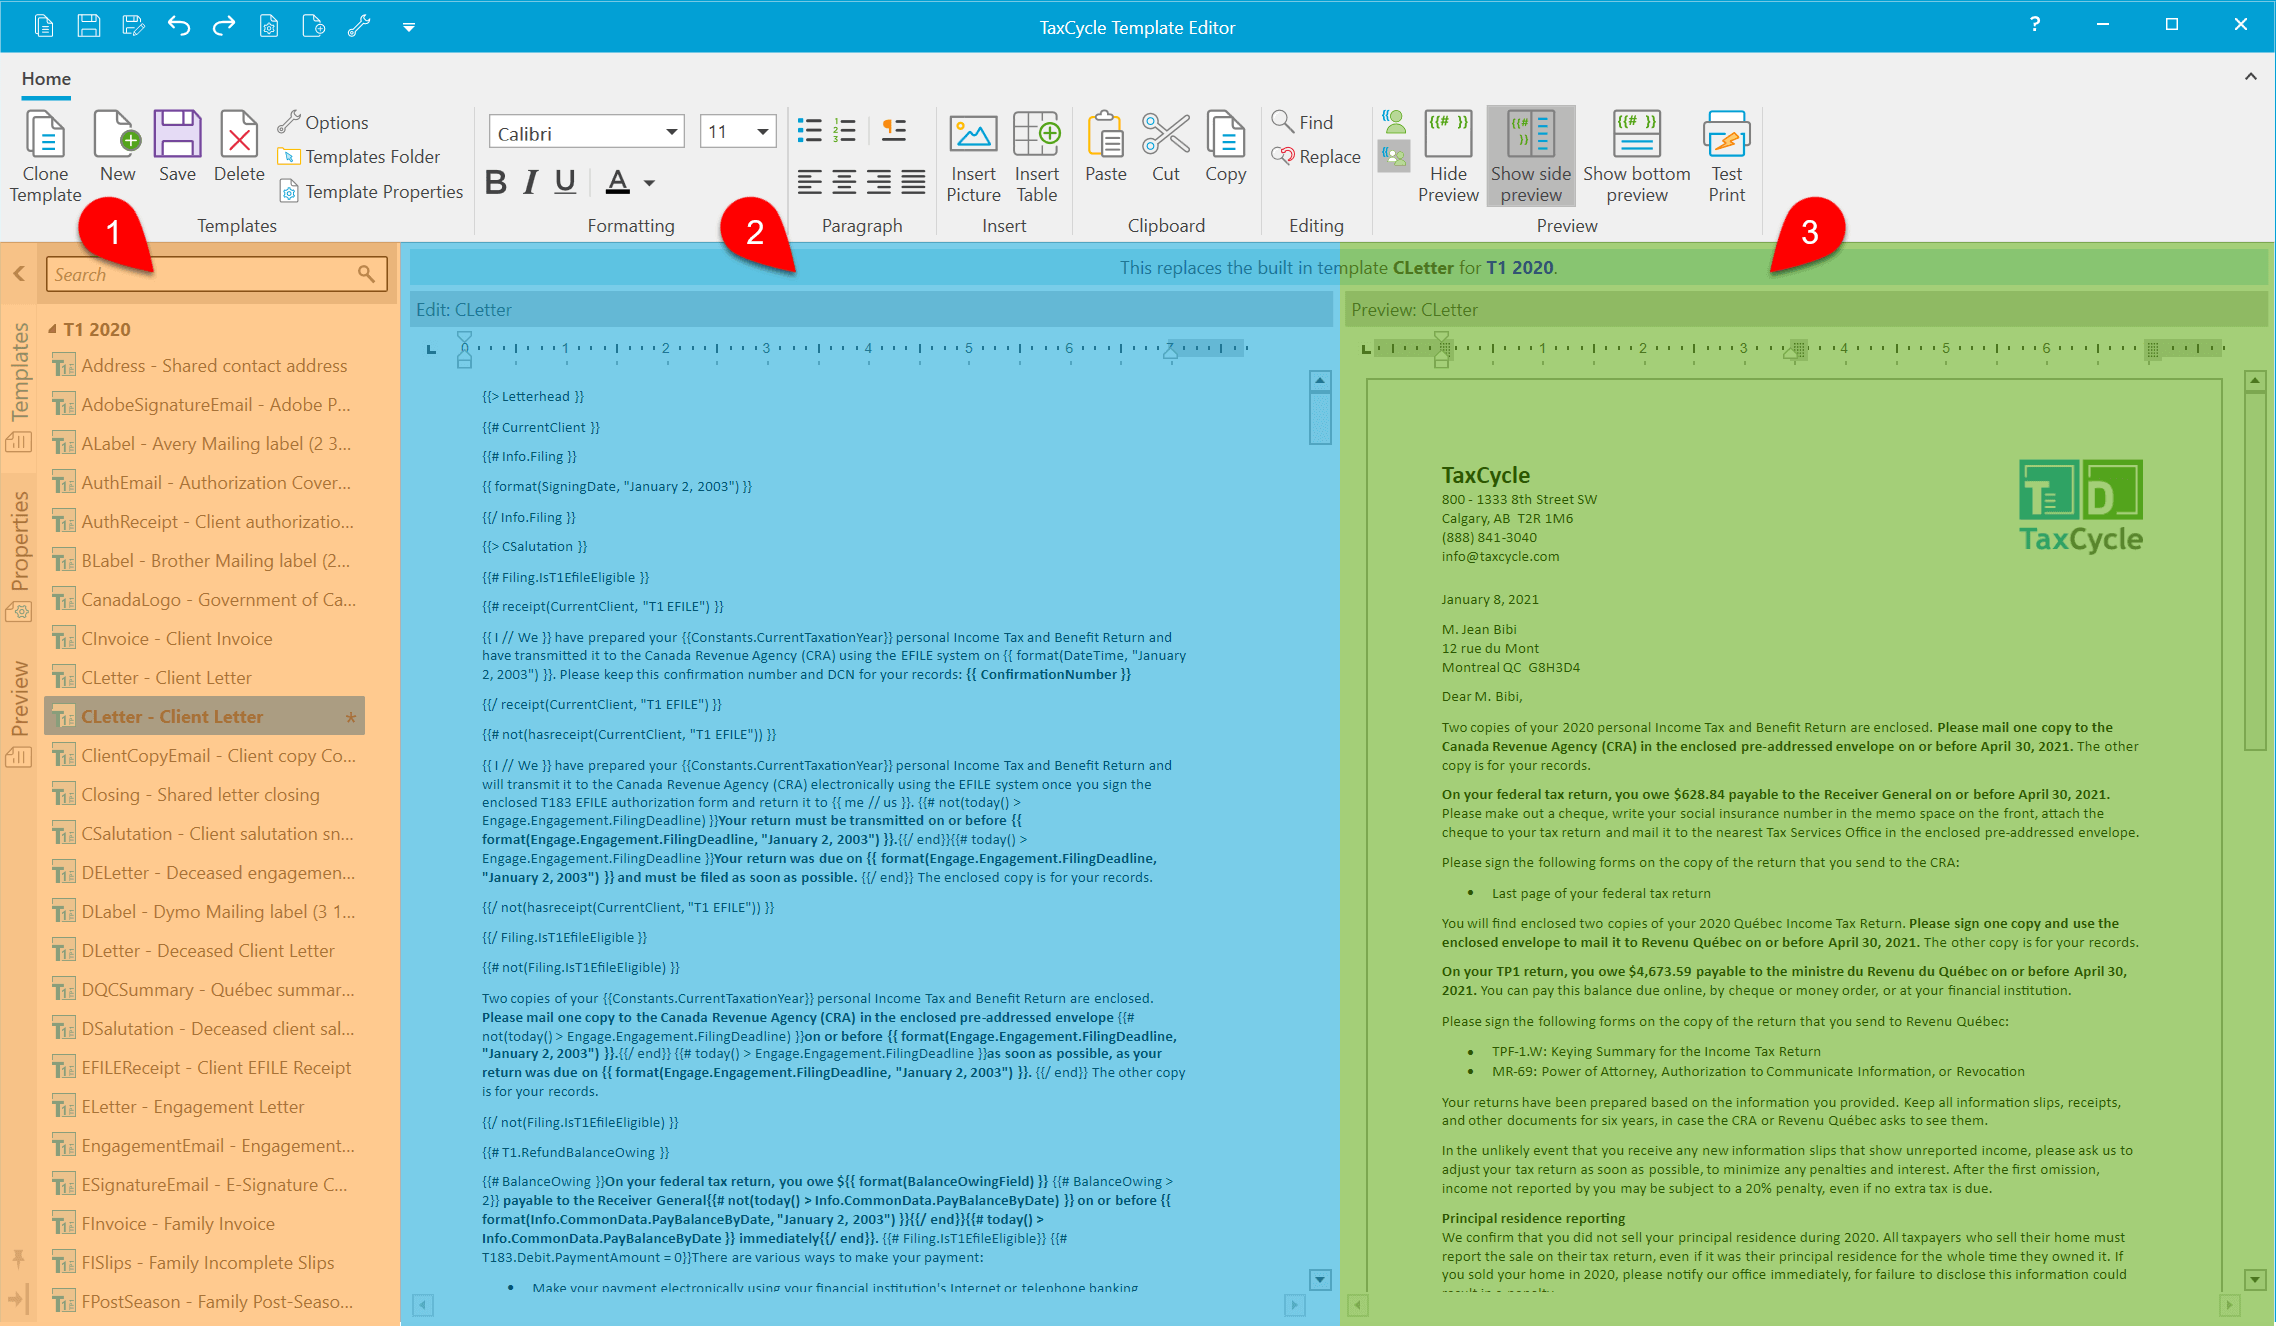Collapse the T1 2020 tree group
The height and width of the screenshot is (1326, 2276).
(52, 329)
